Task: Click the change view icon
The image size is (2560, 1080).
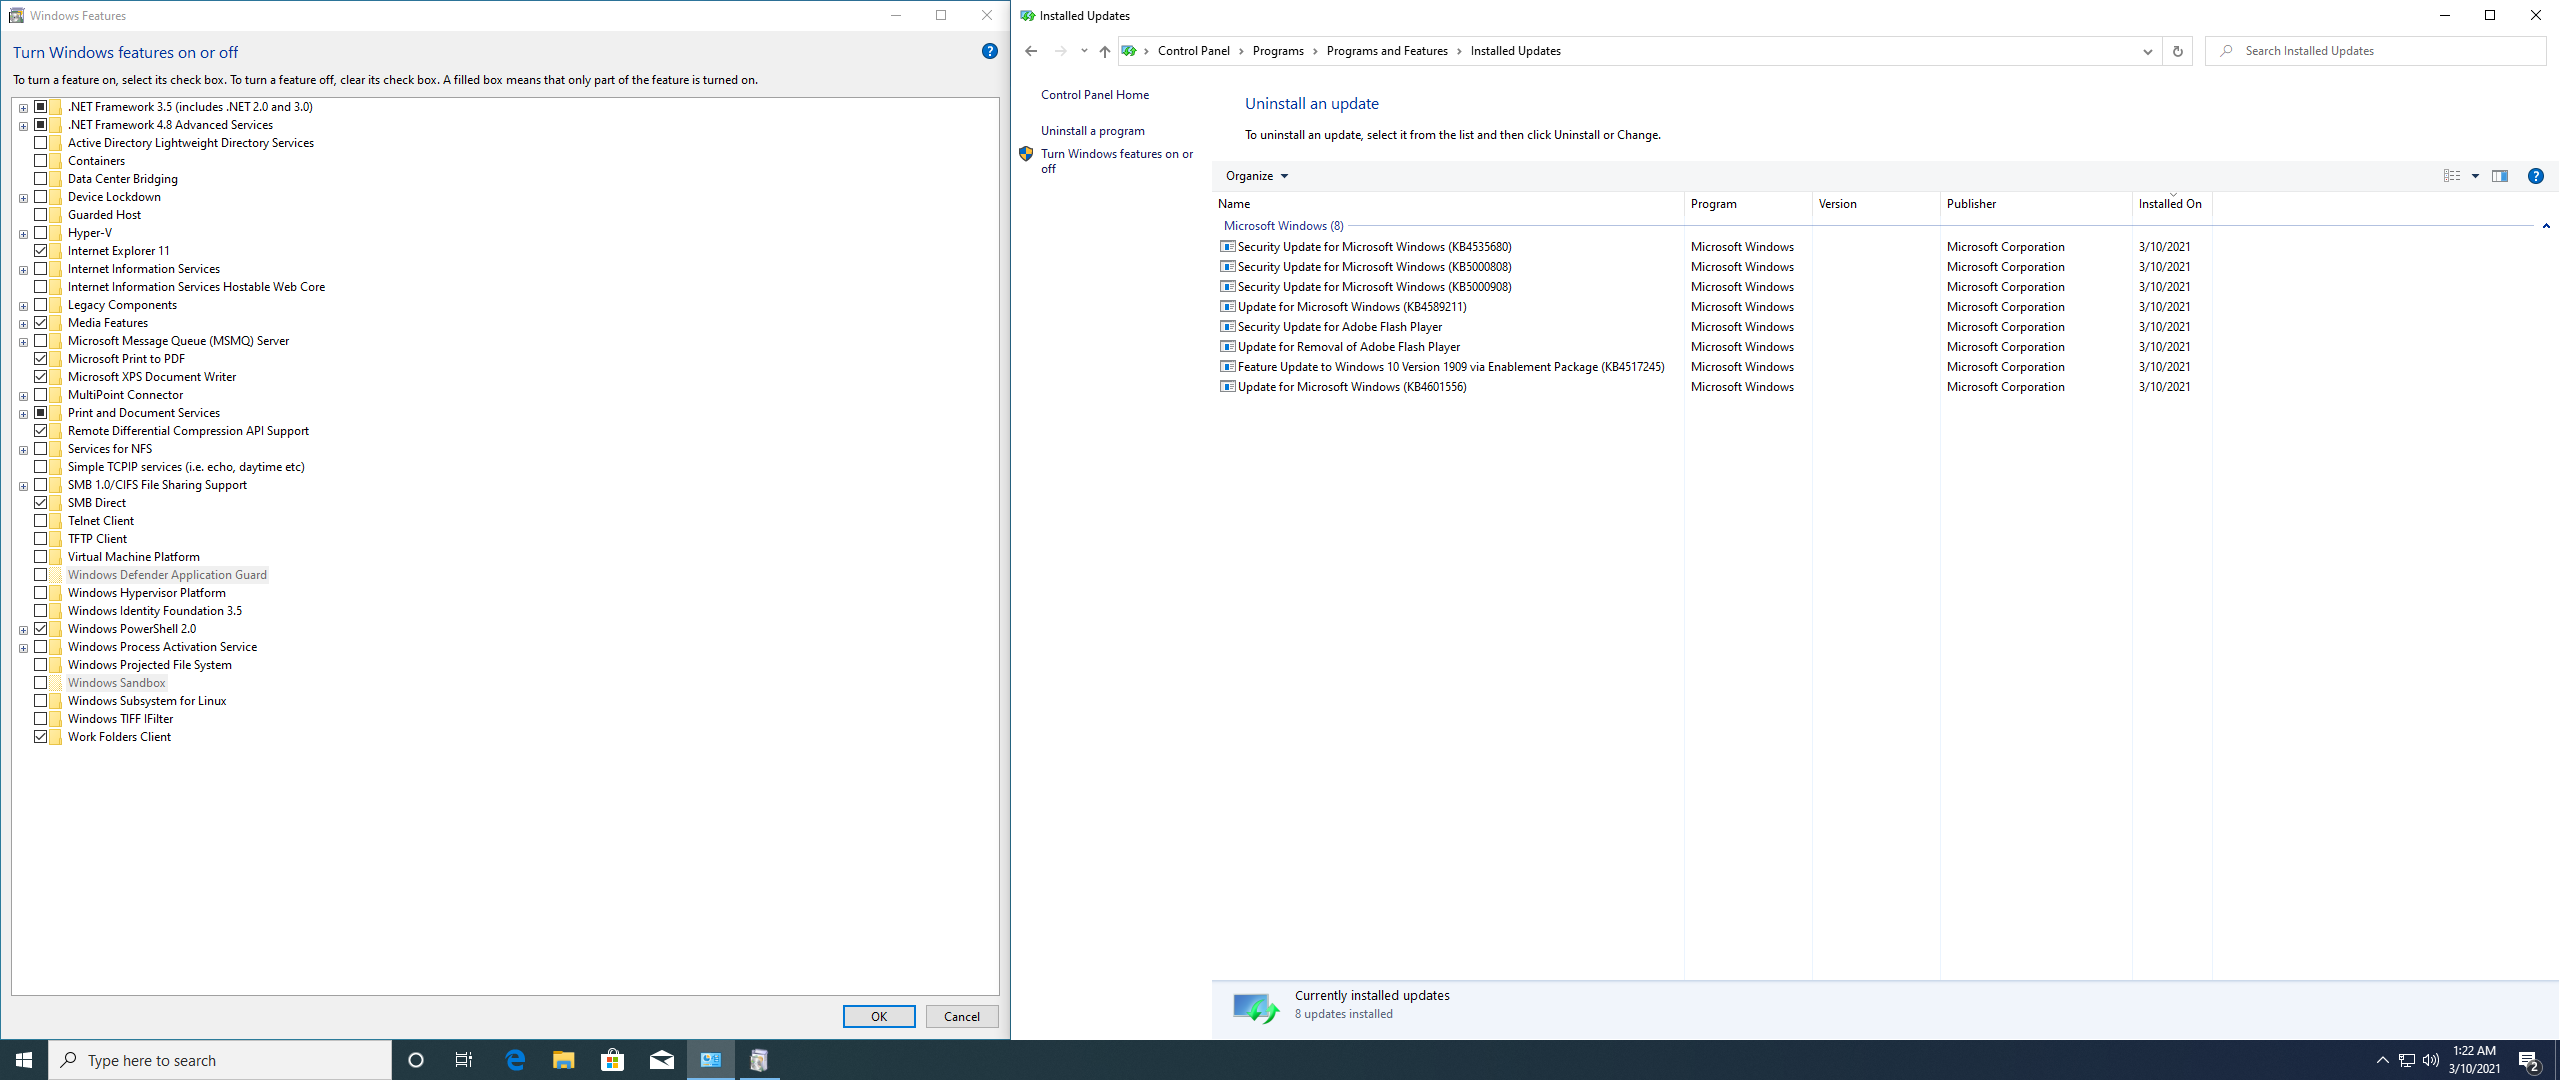Action: pyautogui.click(x=2452, y=176)
